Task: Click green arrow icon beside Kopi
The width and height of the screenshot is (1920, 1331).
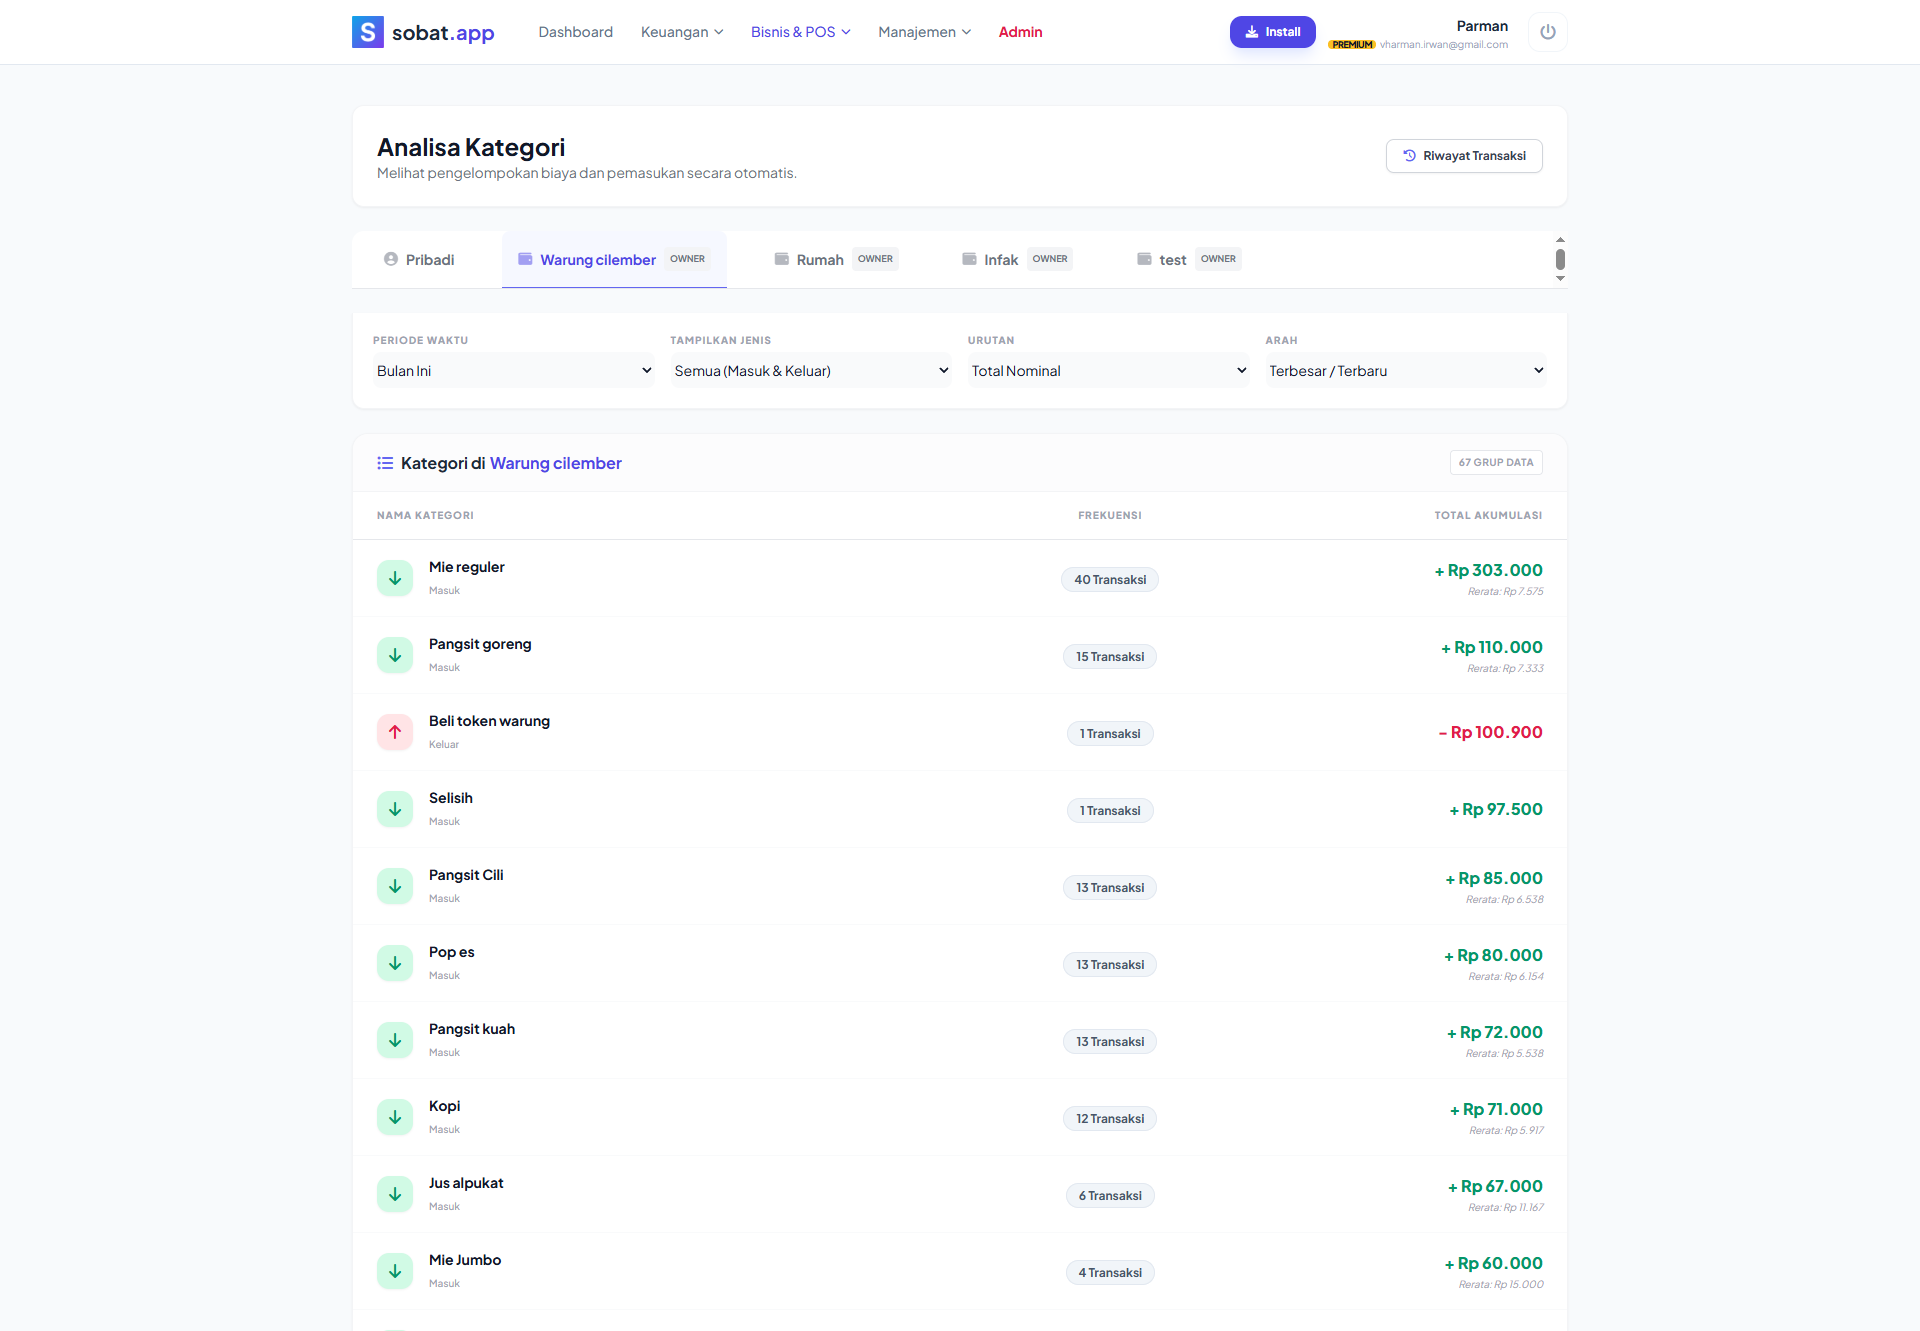Action: 395,1117
